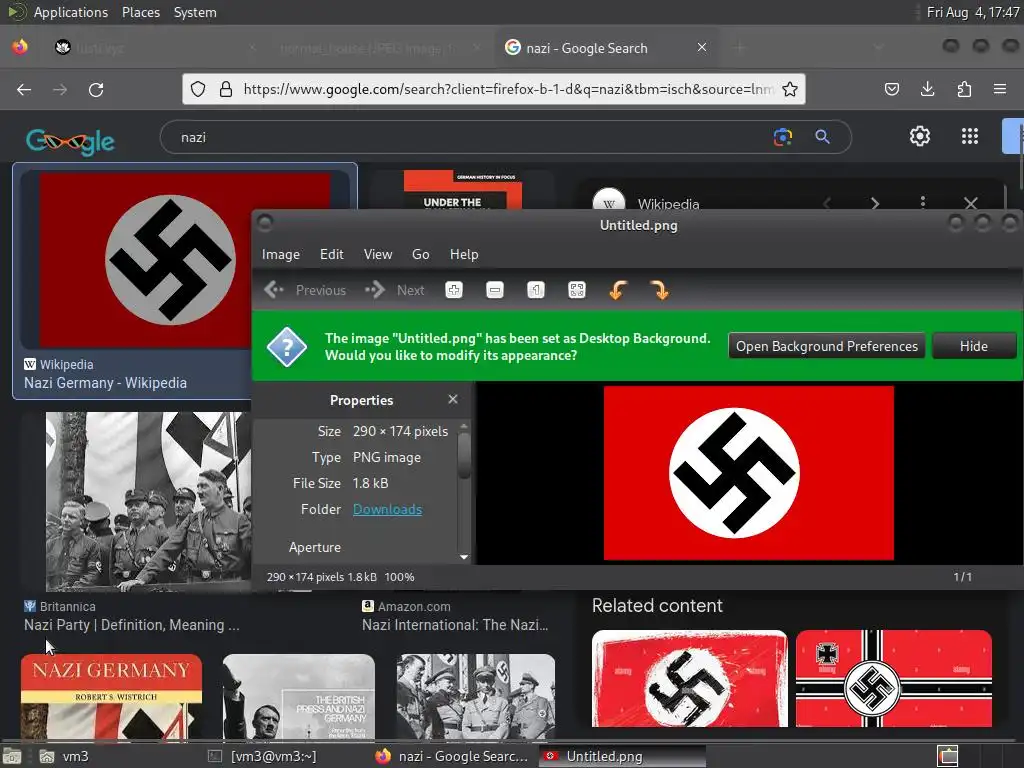Image resolution: width=1024 pixels, height=768 pixels.
Task: Open a new Firefox tab
Action: [x=739, y=47]
